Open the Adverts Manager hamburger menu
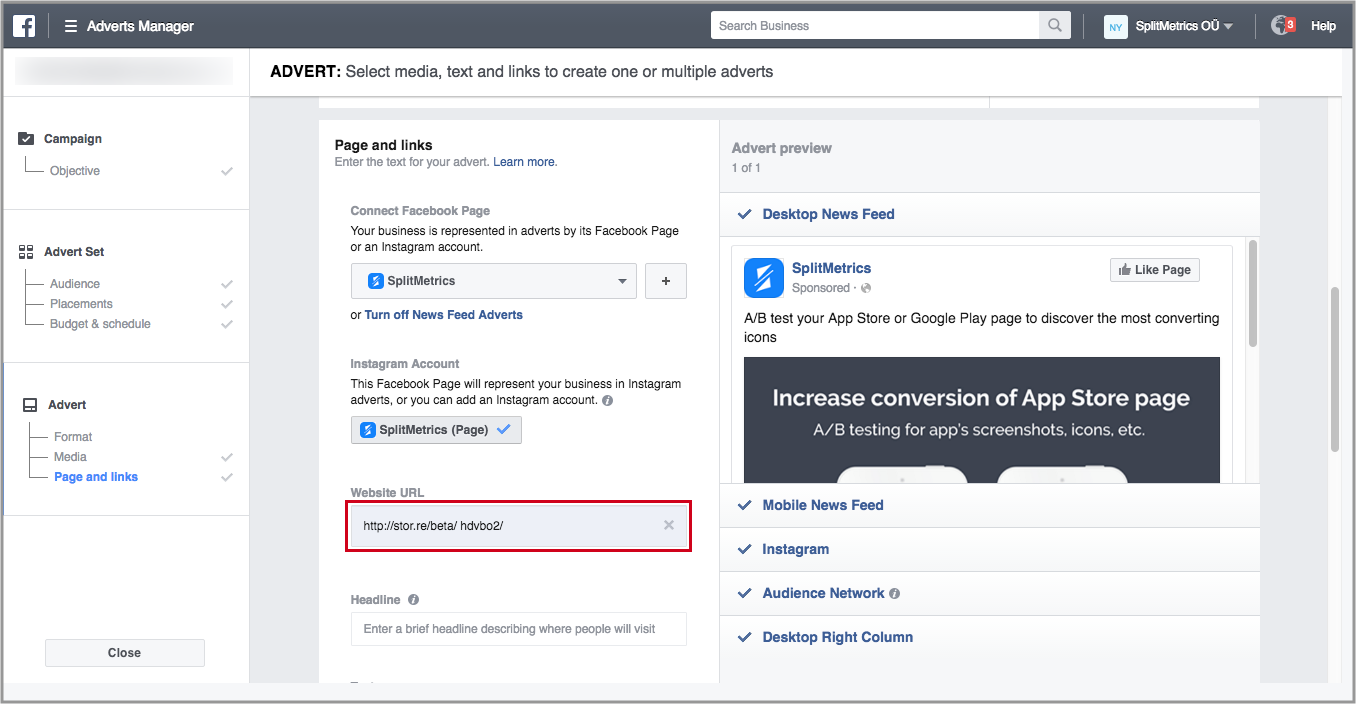The image size is (1356, 704). coord(71,26)
